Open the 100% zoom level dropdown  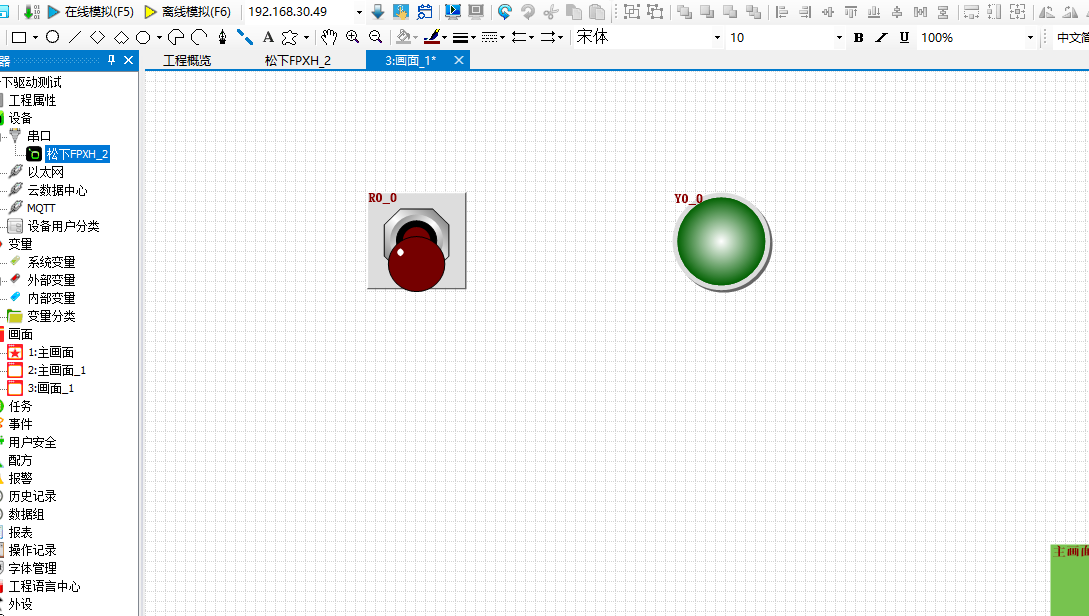click(1030, 38)
